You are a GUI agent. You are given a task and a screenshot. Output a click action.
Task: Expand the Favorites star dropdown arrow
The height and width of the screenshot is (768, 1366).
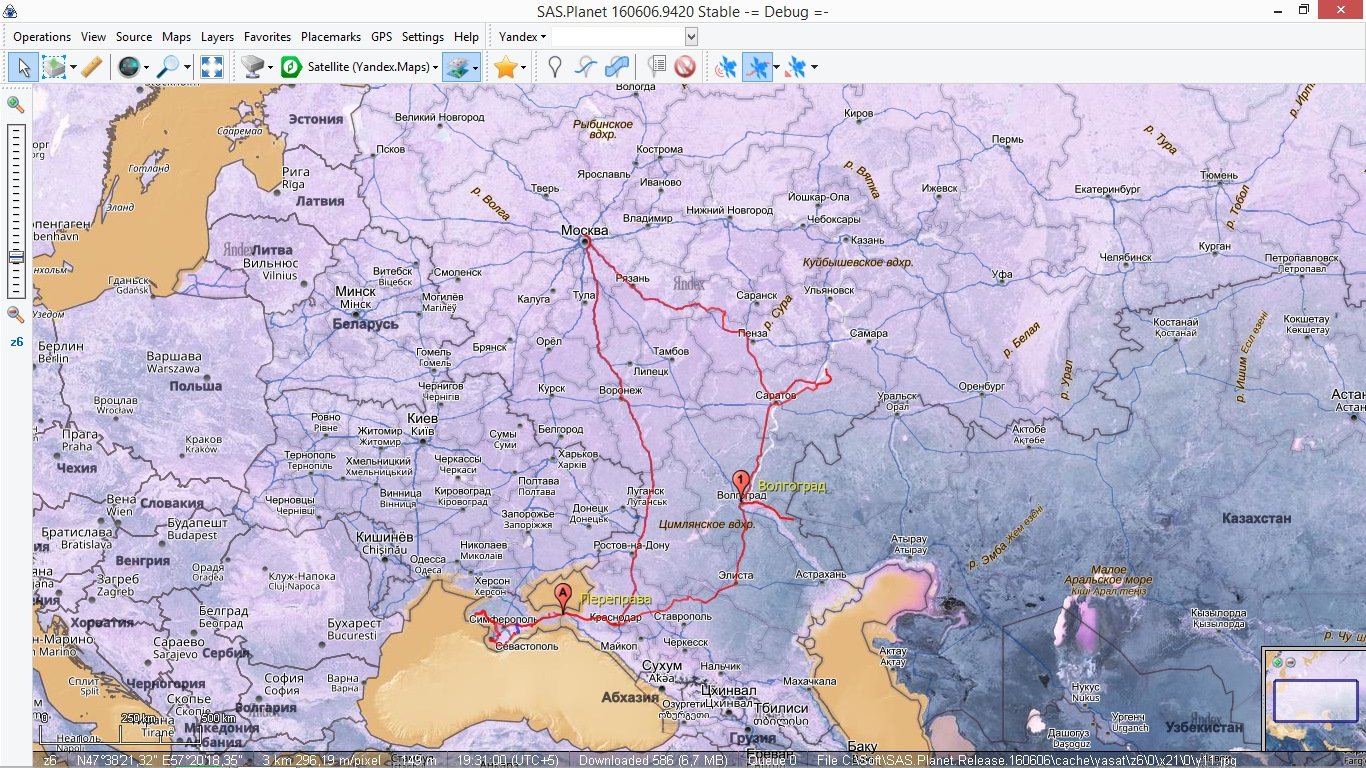coord(524,68)
